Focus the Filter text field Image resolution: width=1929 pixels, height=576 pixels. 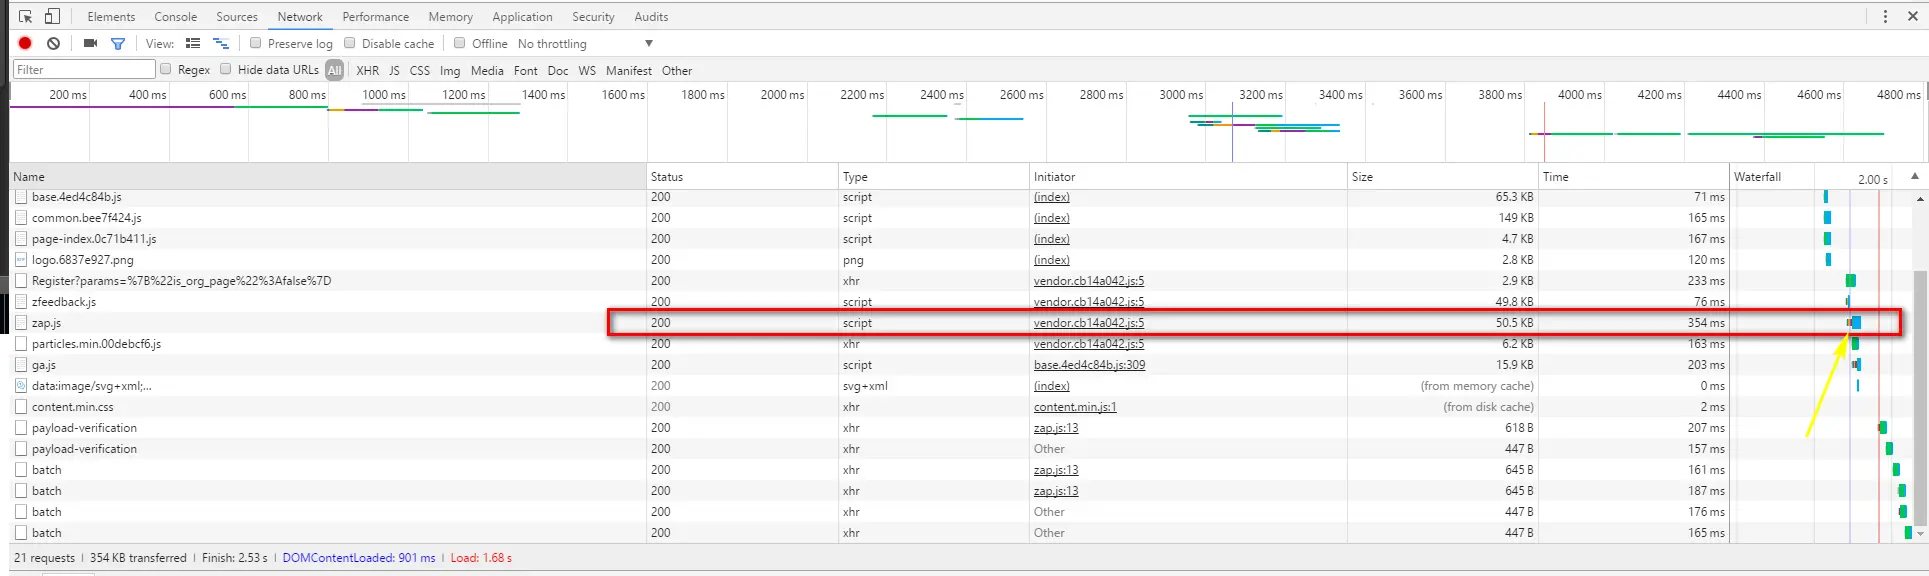[84, 69]
